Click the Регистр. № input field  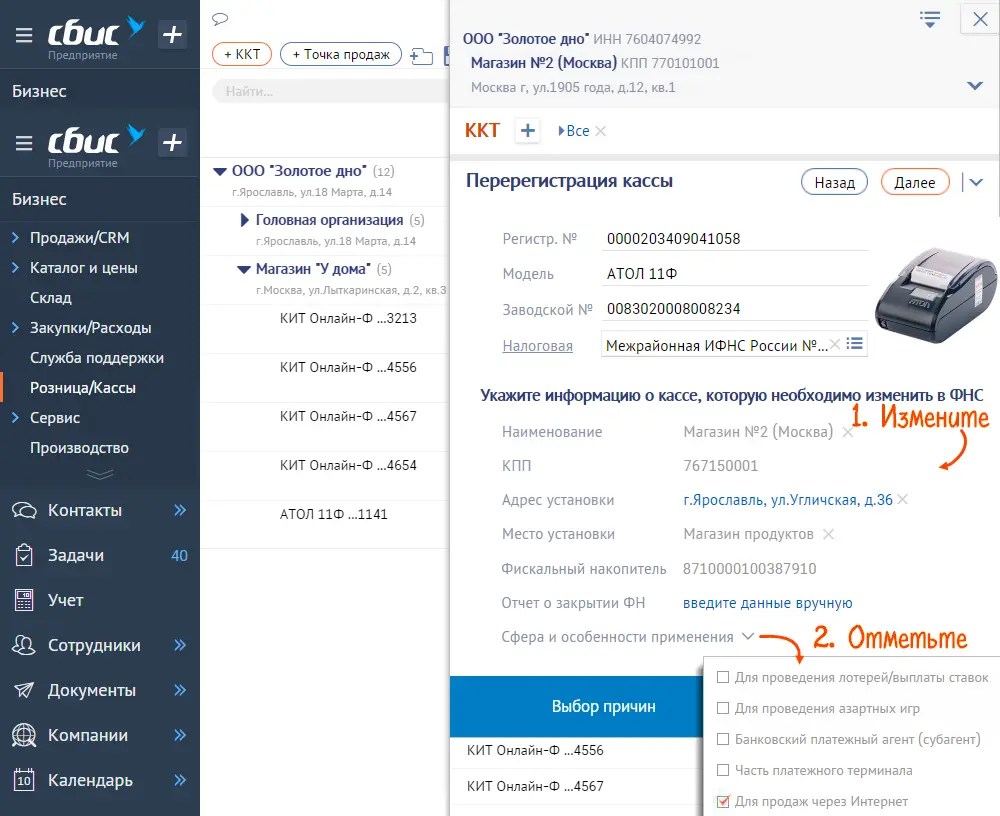[x=735, y=239]
